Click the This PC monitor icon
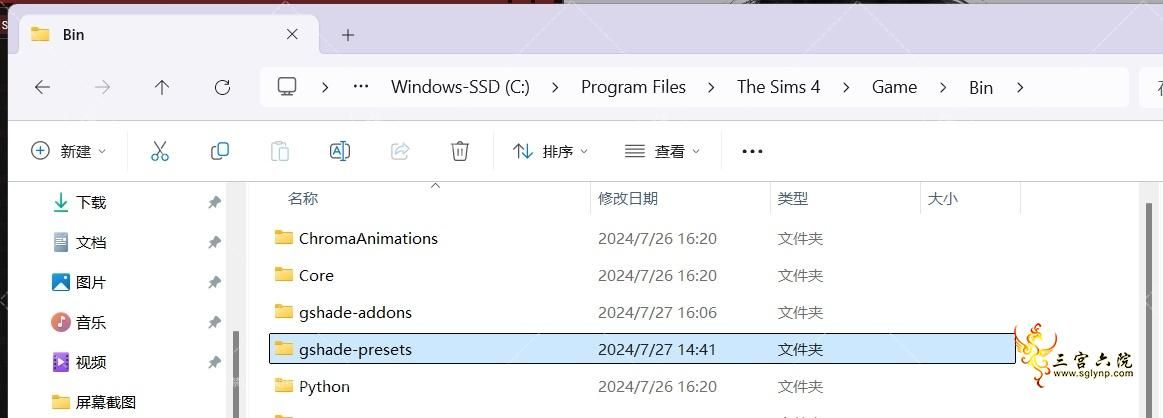1163x418 pixels. pyautogui.click(x=287, y=87)
